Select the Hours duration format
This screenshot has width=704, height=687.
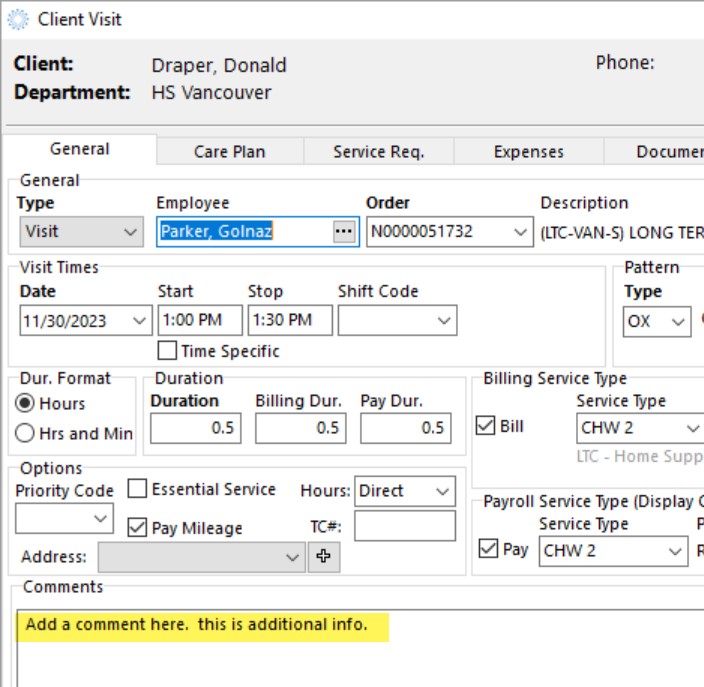(25, 403)
